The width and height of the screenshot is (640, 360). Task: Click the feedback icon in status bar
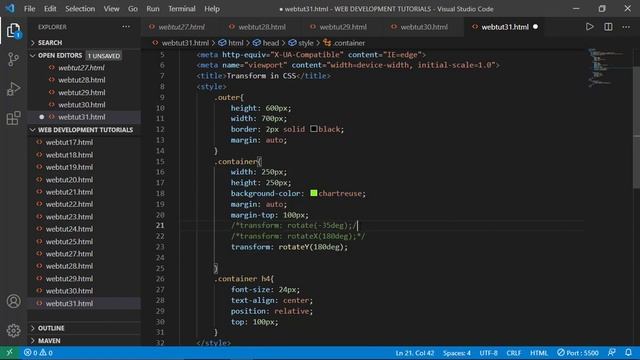pyautogui.click(x=611, y=353)
